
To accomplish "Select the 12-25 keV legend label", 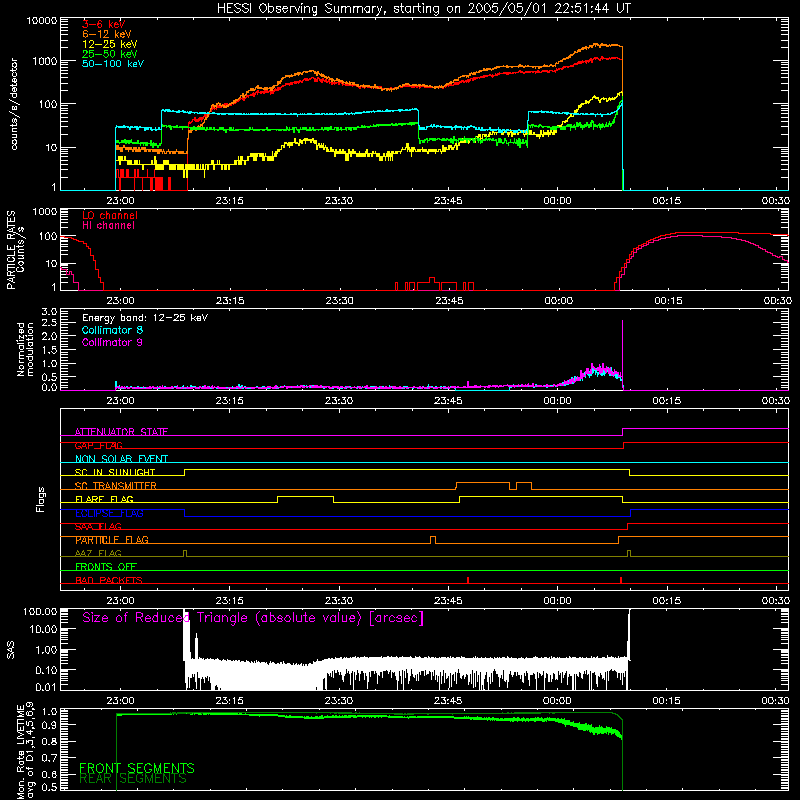I will point(109,44).
